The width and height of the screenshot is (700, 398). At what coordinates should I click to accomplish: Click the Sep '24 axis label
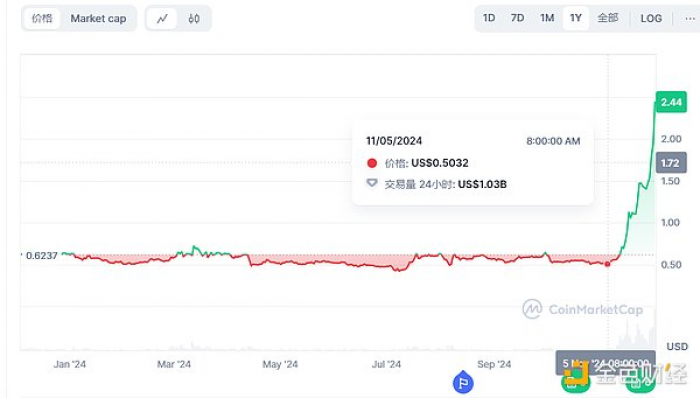pyautogui.click(x=494, y=364)
